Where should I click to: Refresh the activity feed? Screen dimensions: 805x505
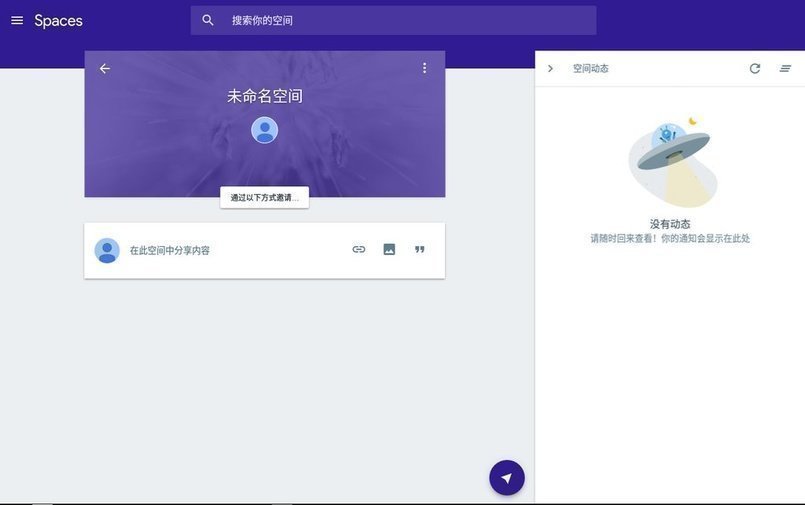[x=755, y=68]
